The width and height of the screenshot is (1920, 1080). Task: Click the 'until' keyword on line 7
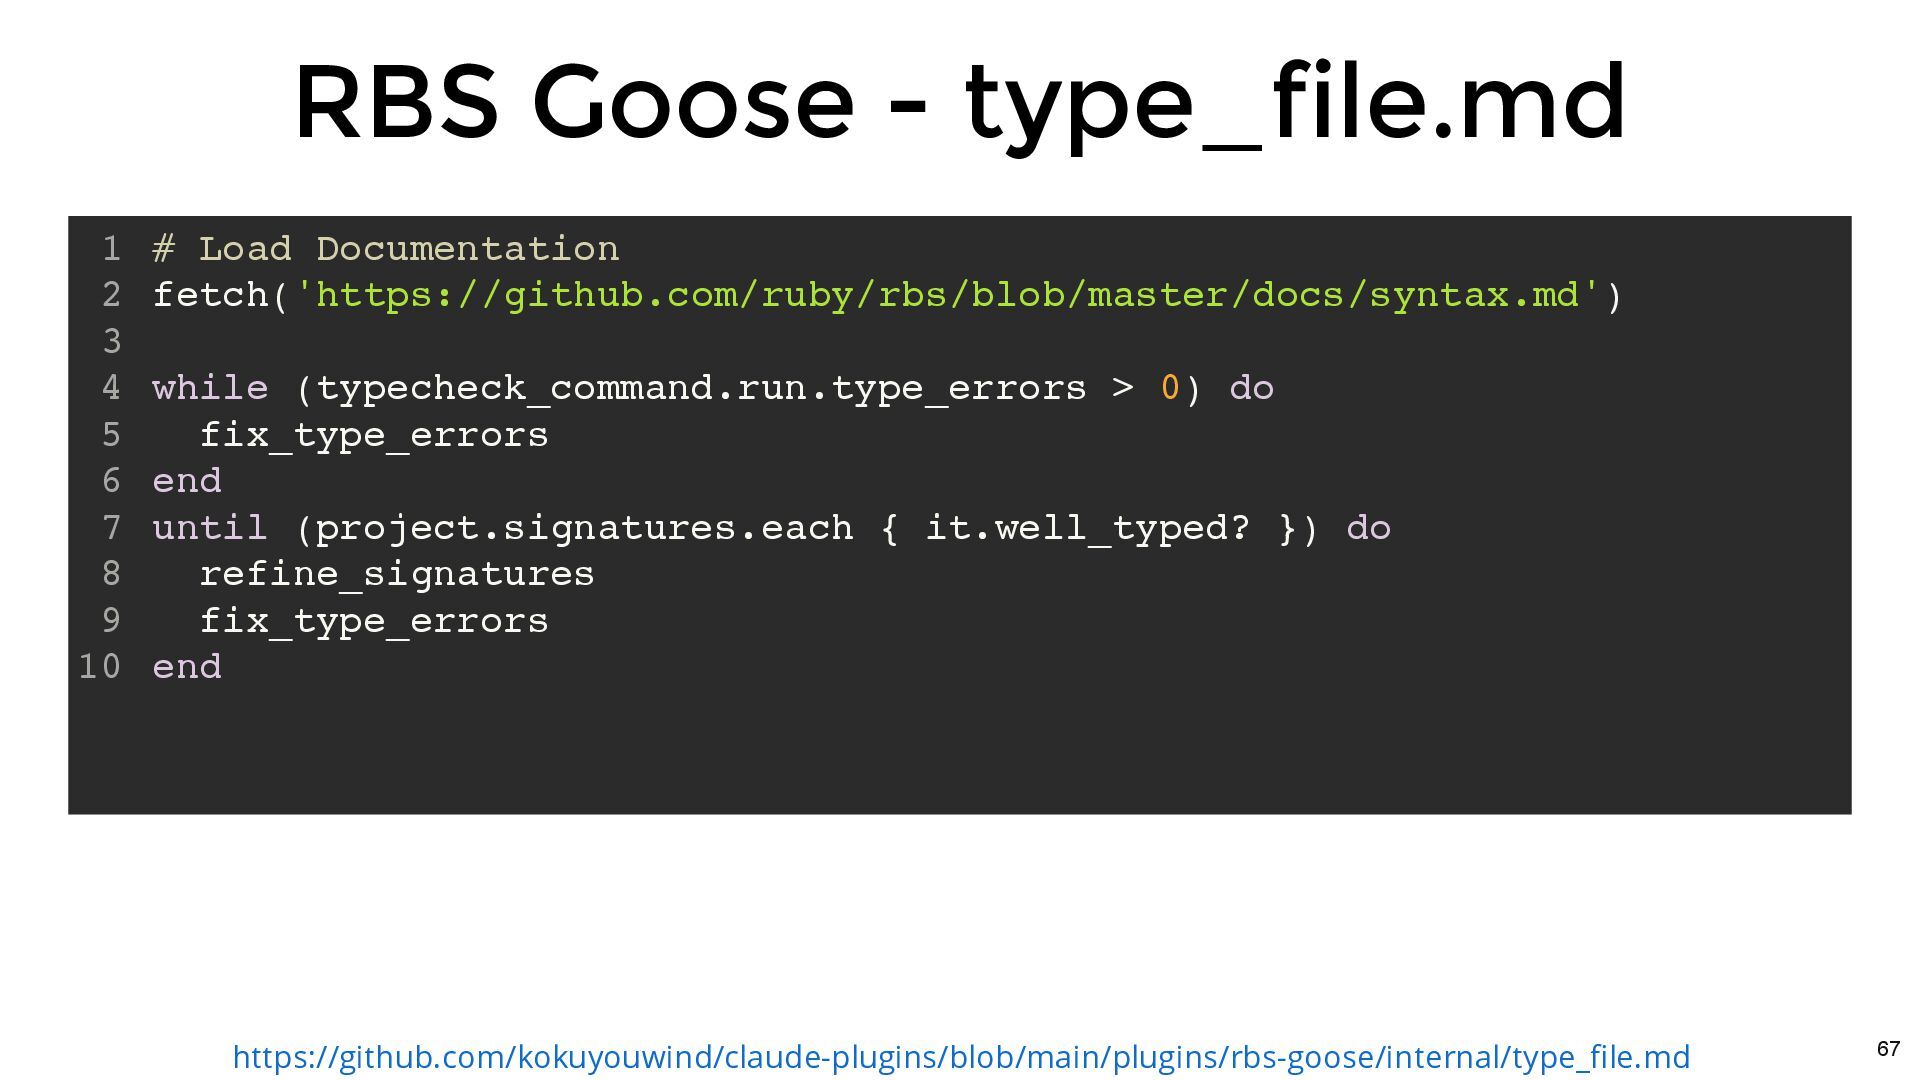point(210,528)
